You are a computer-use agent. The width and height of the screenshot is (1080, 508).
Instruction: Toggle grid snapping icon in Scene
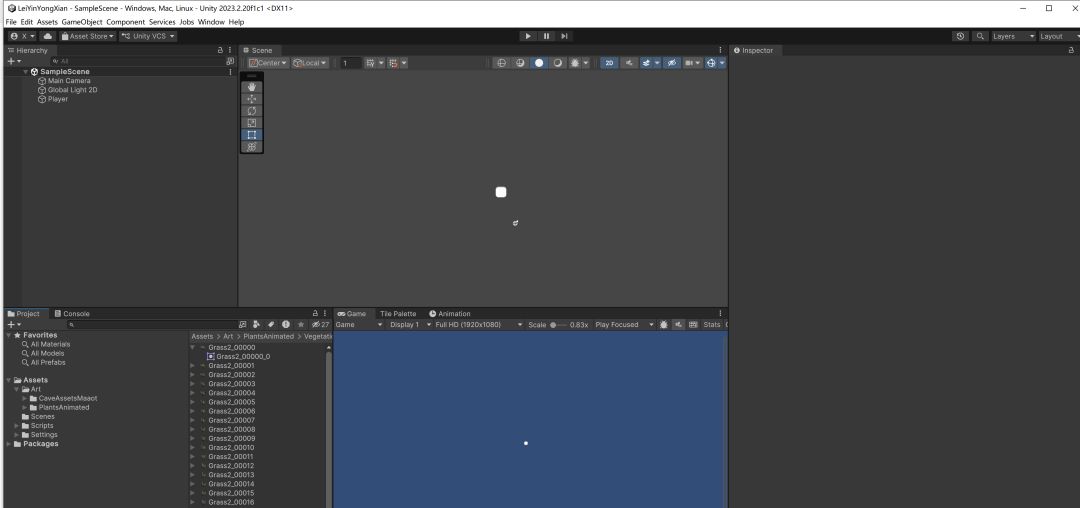click(x=371, y=63)
